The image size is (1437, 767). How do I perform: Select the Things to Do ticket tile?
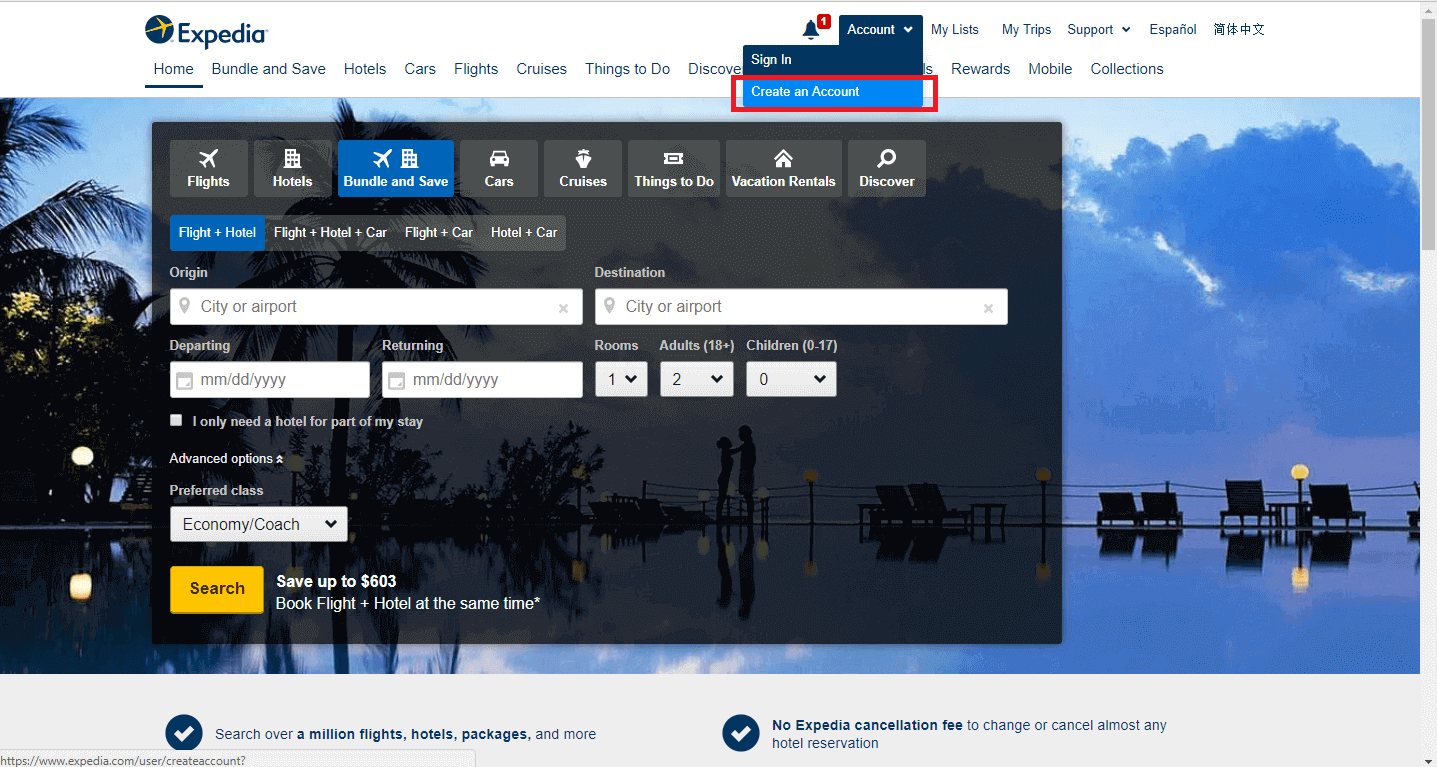click(674, 168)
